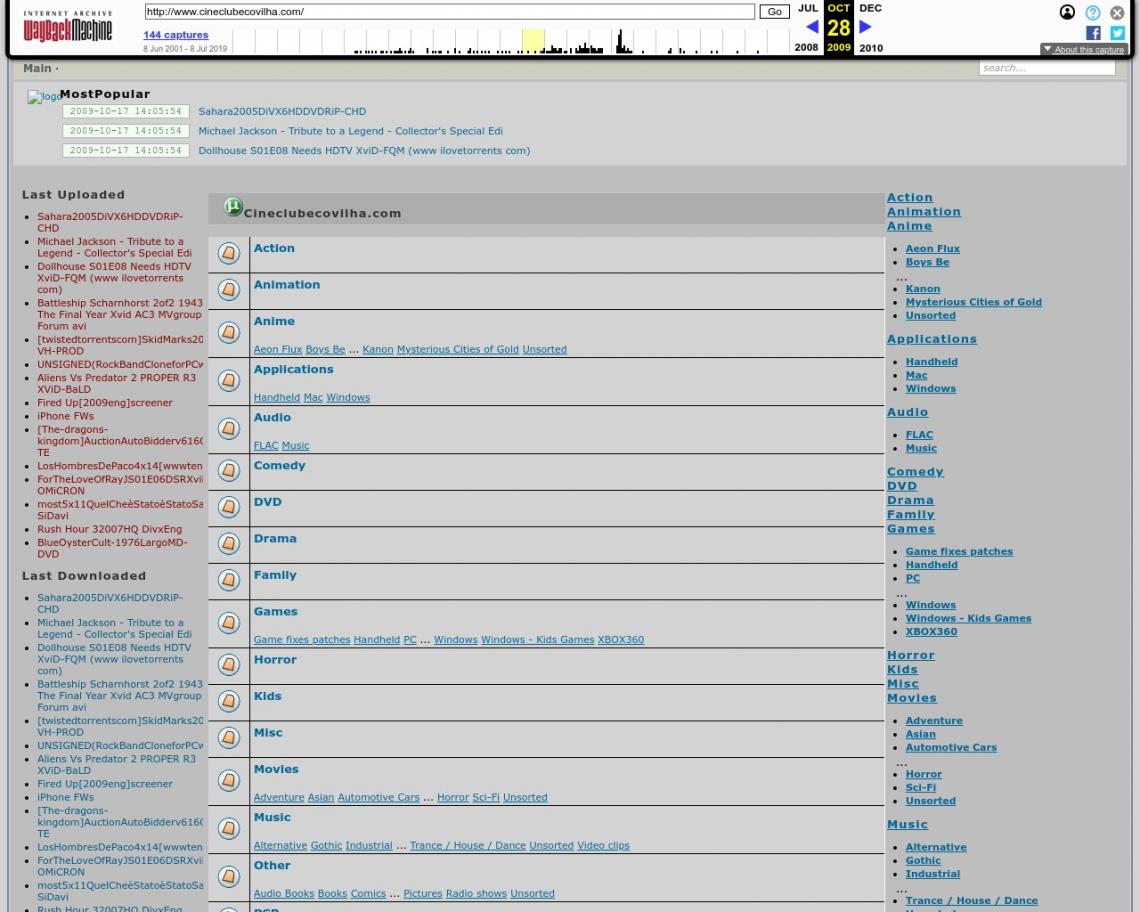Open Video clips link under Music row

(x=603, y=845)
